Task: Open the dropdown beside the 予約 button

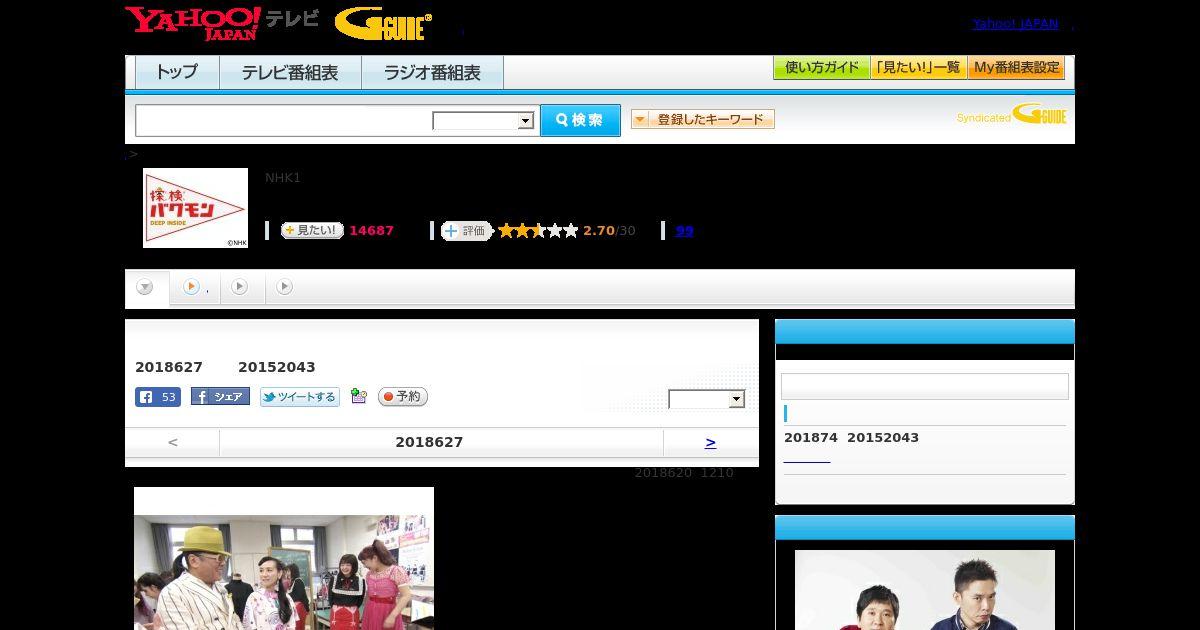Action: coord(707,399)
